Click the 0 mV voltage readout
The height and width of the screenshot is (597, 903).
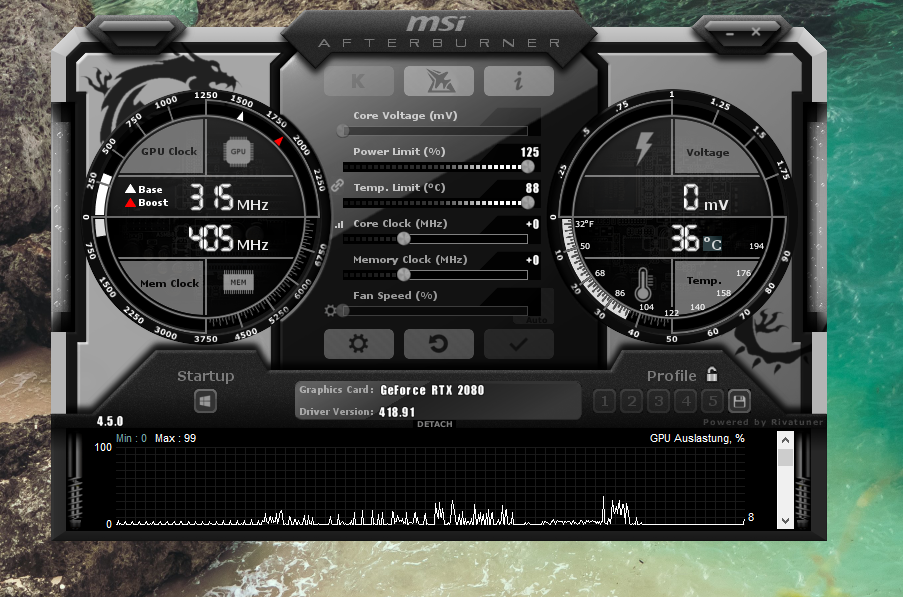click(x=705, y=197)
